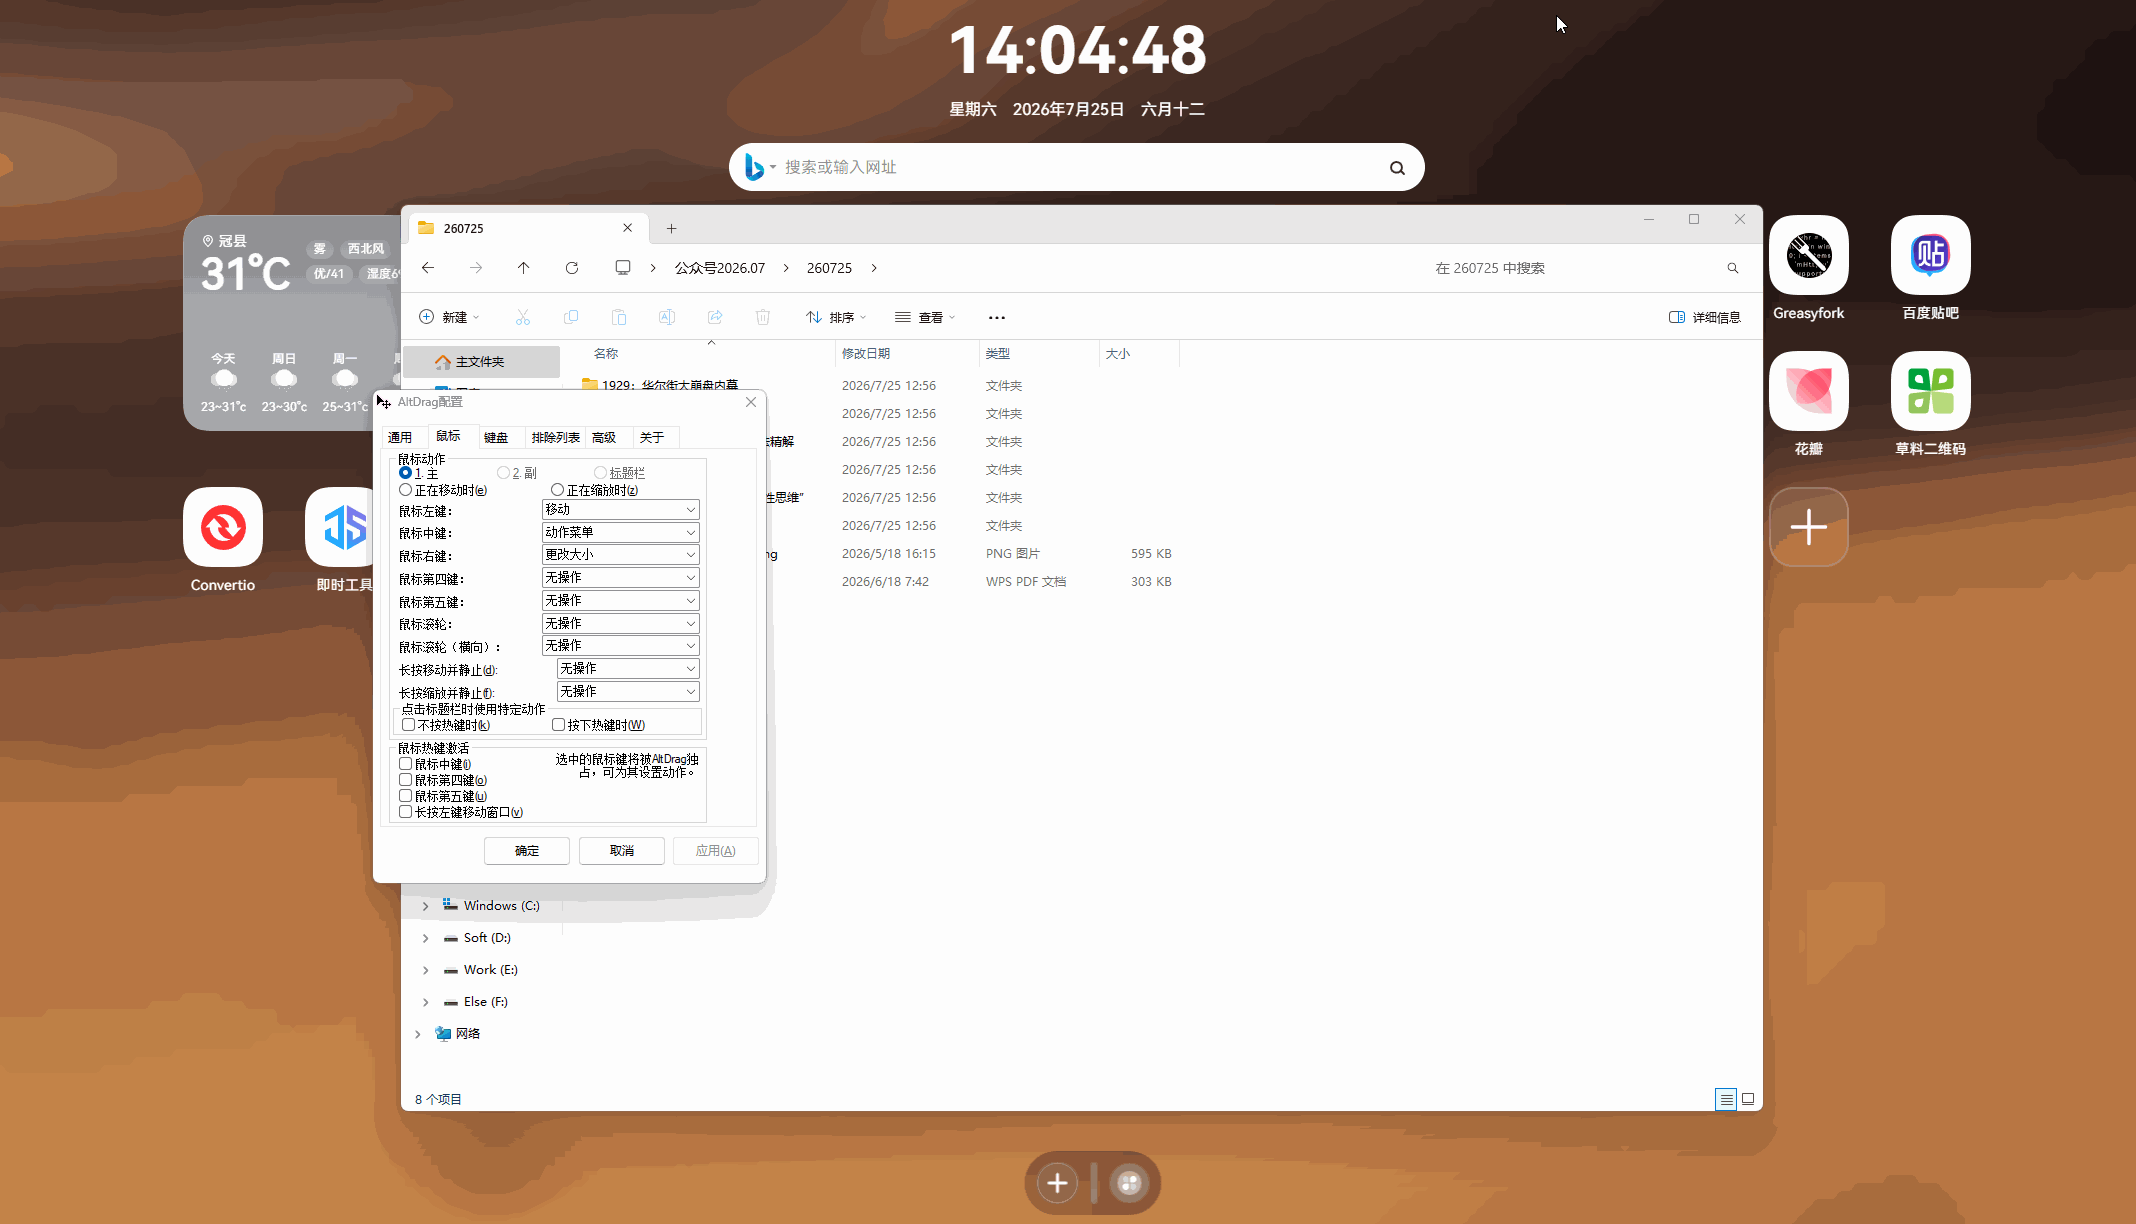Open the 鼠标左键 action dropdown

(x=620, y=510)
